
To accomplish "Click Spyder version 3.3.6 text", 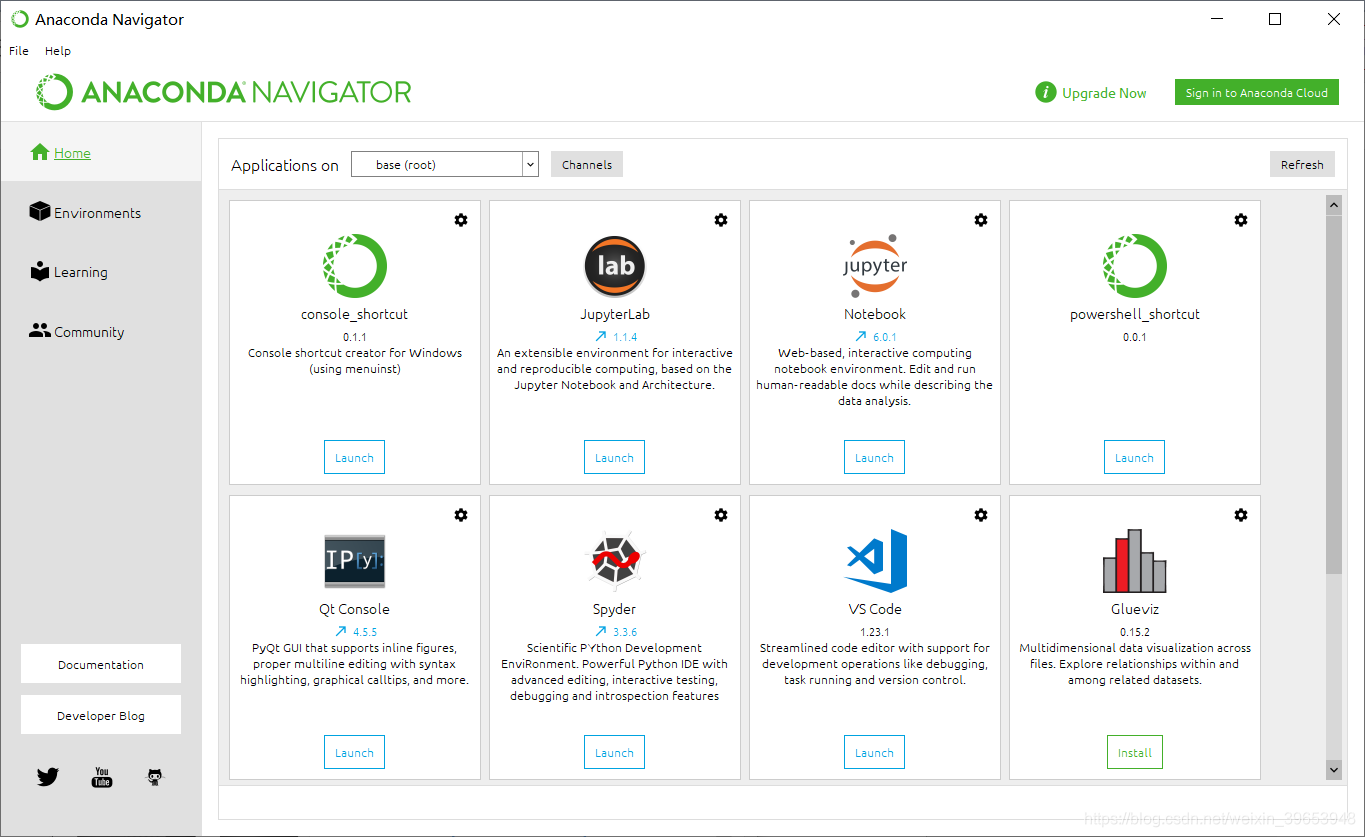I will pyautogui.click(x=625, y=632).
